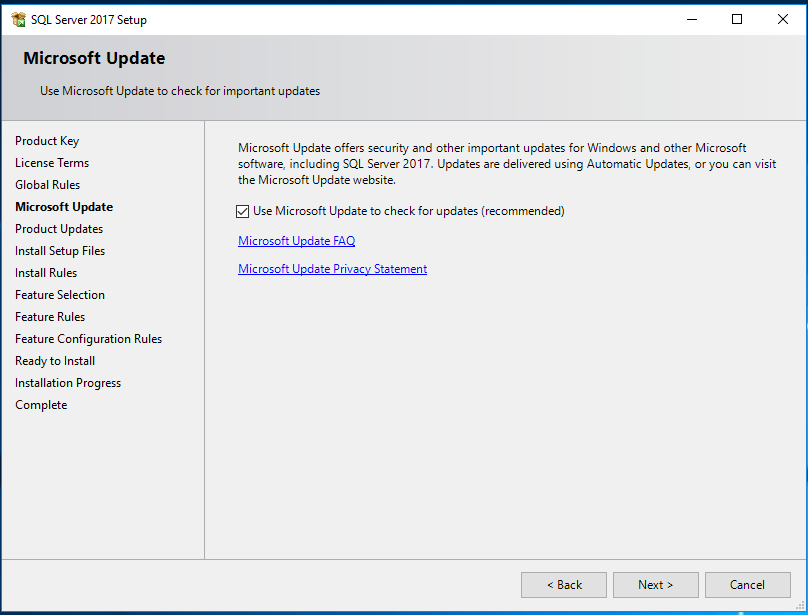808x615 pixels.
Task: Select the Microsoft Update step in sidebar
Action: (64, 207)
